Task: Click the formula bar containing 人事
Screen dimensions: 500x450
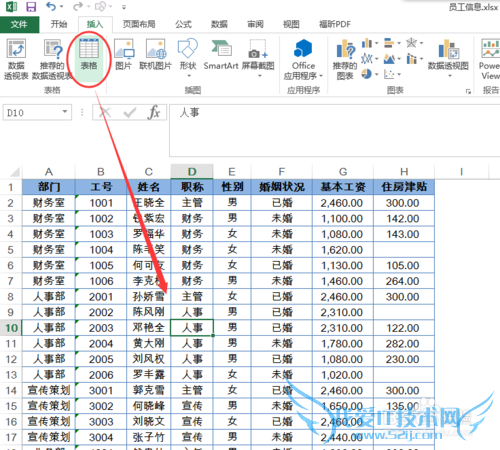Action: pos(334,130)
